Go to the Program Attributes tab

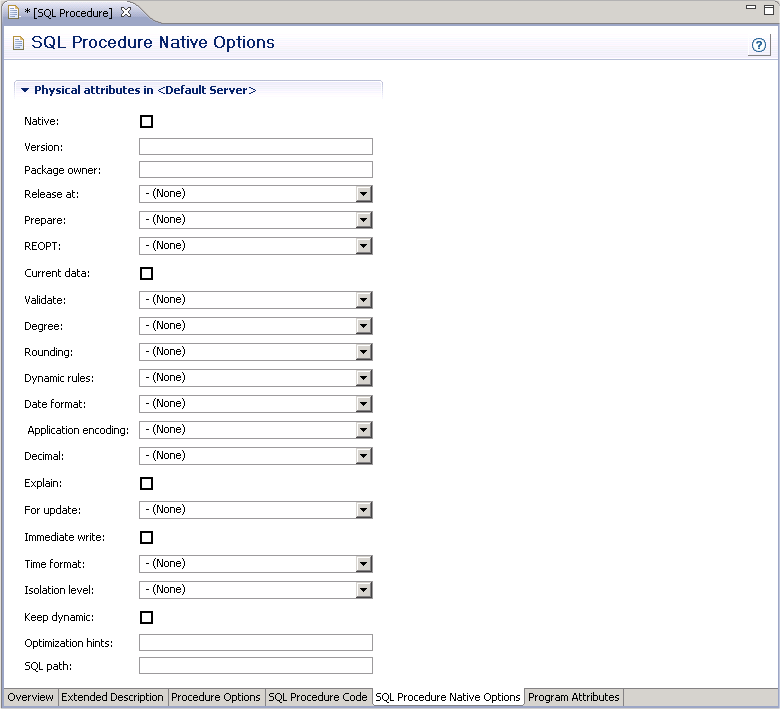573,697
